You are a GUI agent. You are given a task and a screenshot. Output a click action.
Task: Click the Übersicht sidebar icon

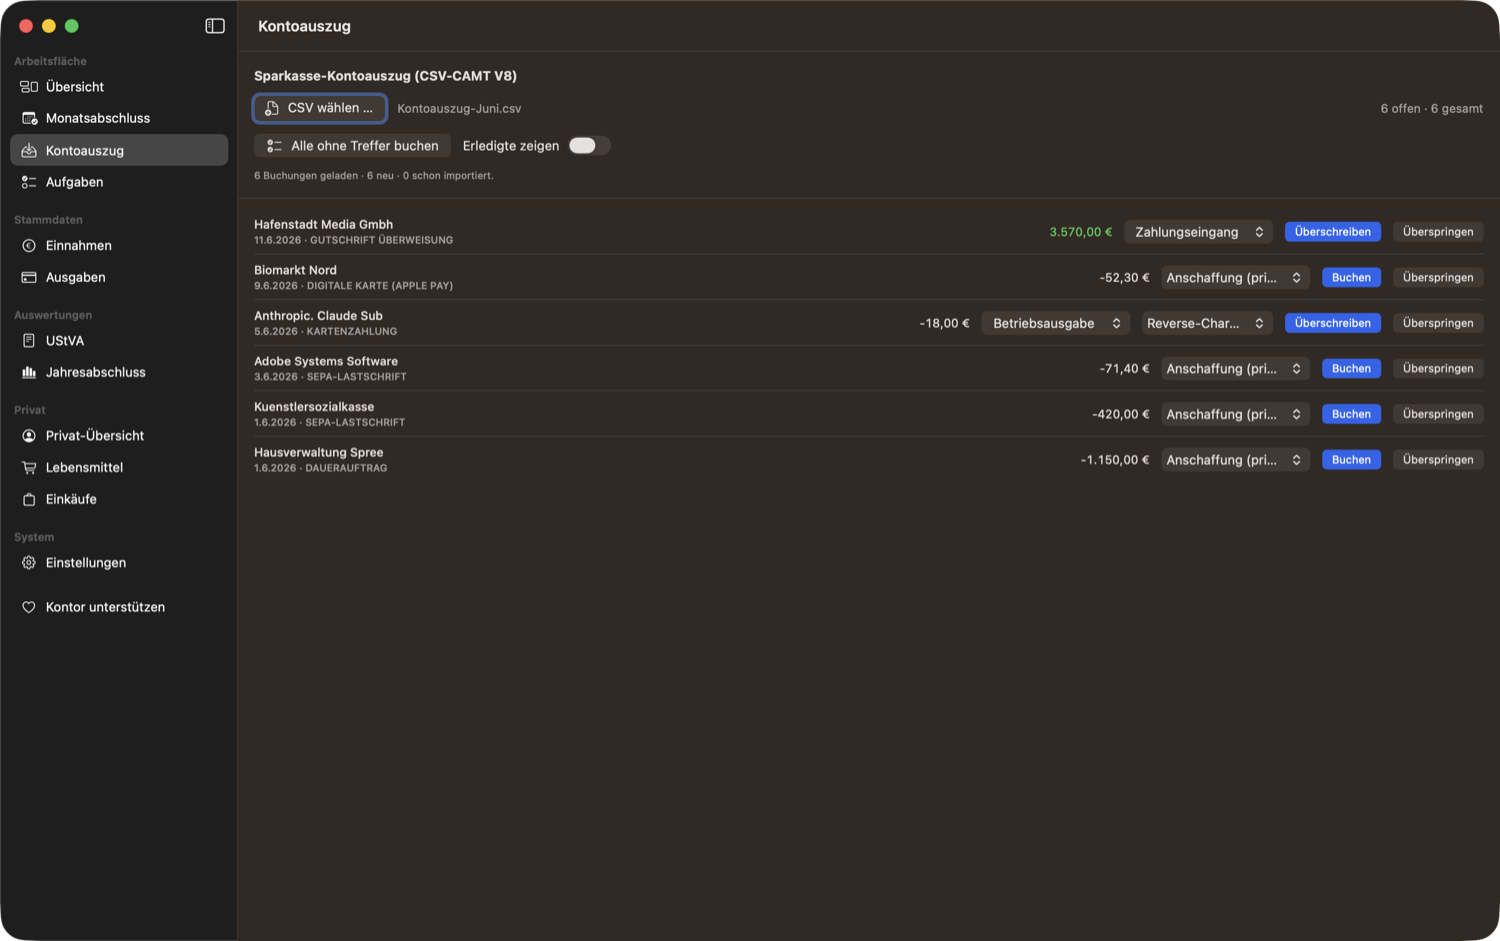click(x=29, y=87)
